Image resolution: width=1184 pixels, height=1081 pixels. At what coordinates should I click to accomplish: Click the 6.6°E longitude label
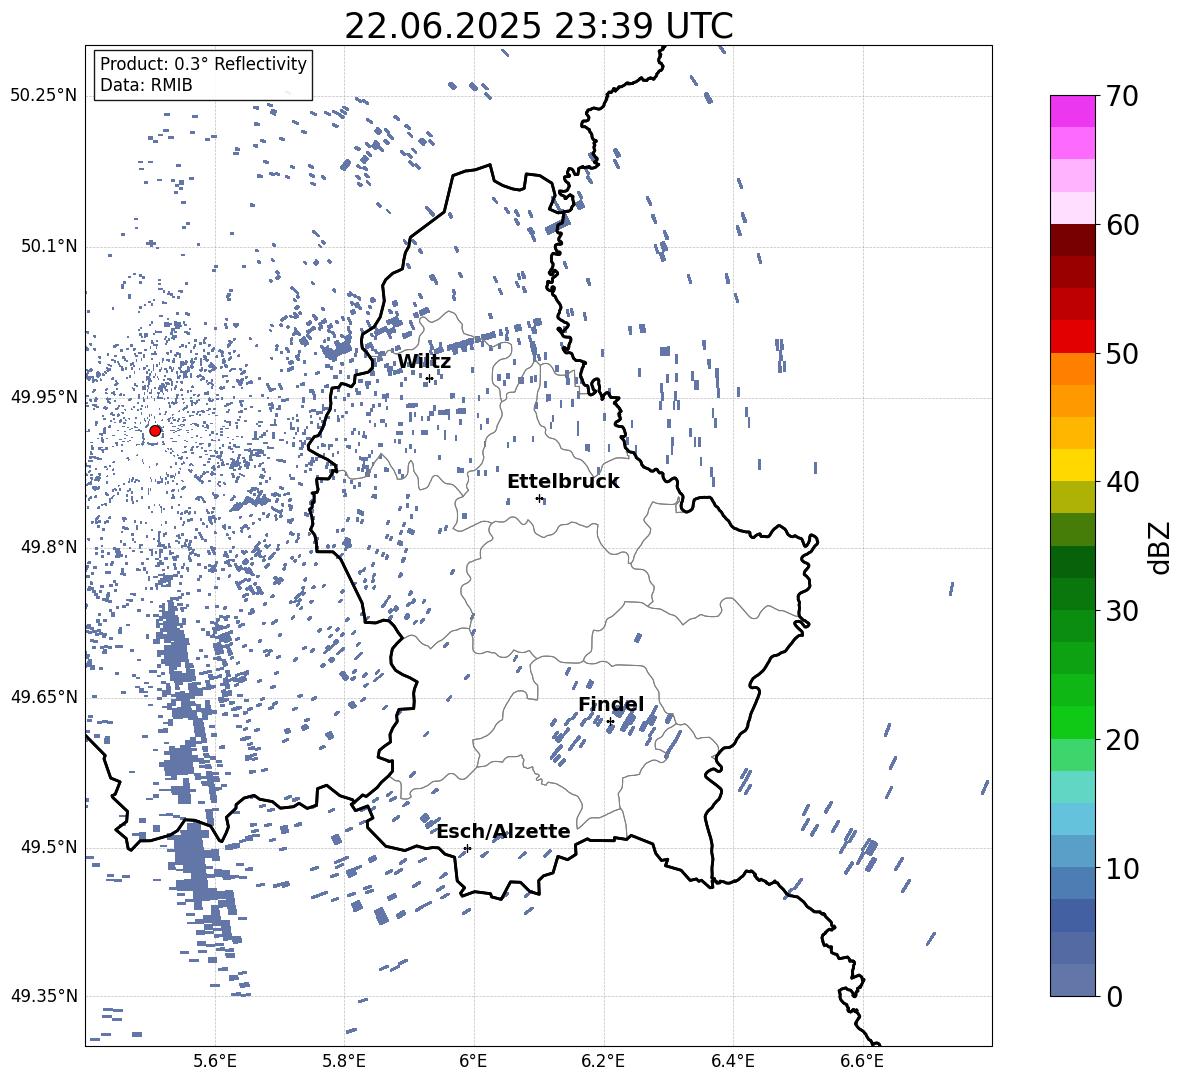[x=862, y=1061]
